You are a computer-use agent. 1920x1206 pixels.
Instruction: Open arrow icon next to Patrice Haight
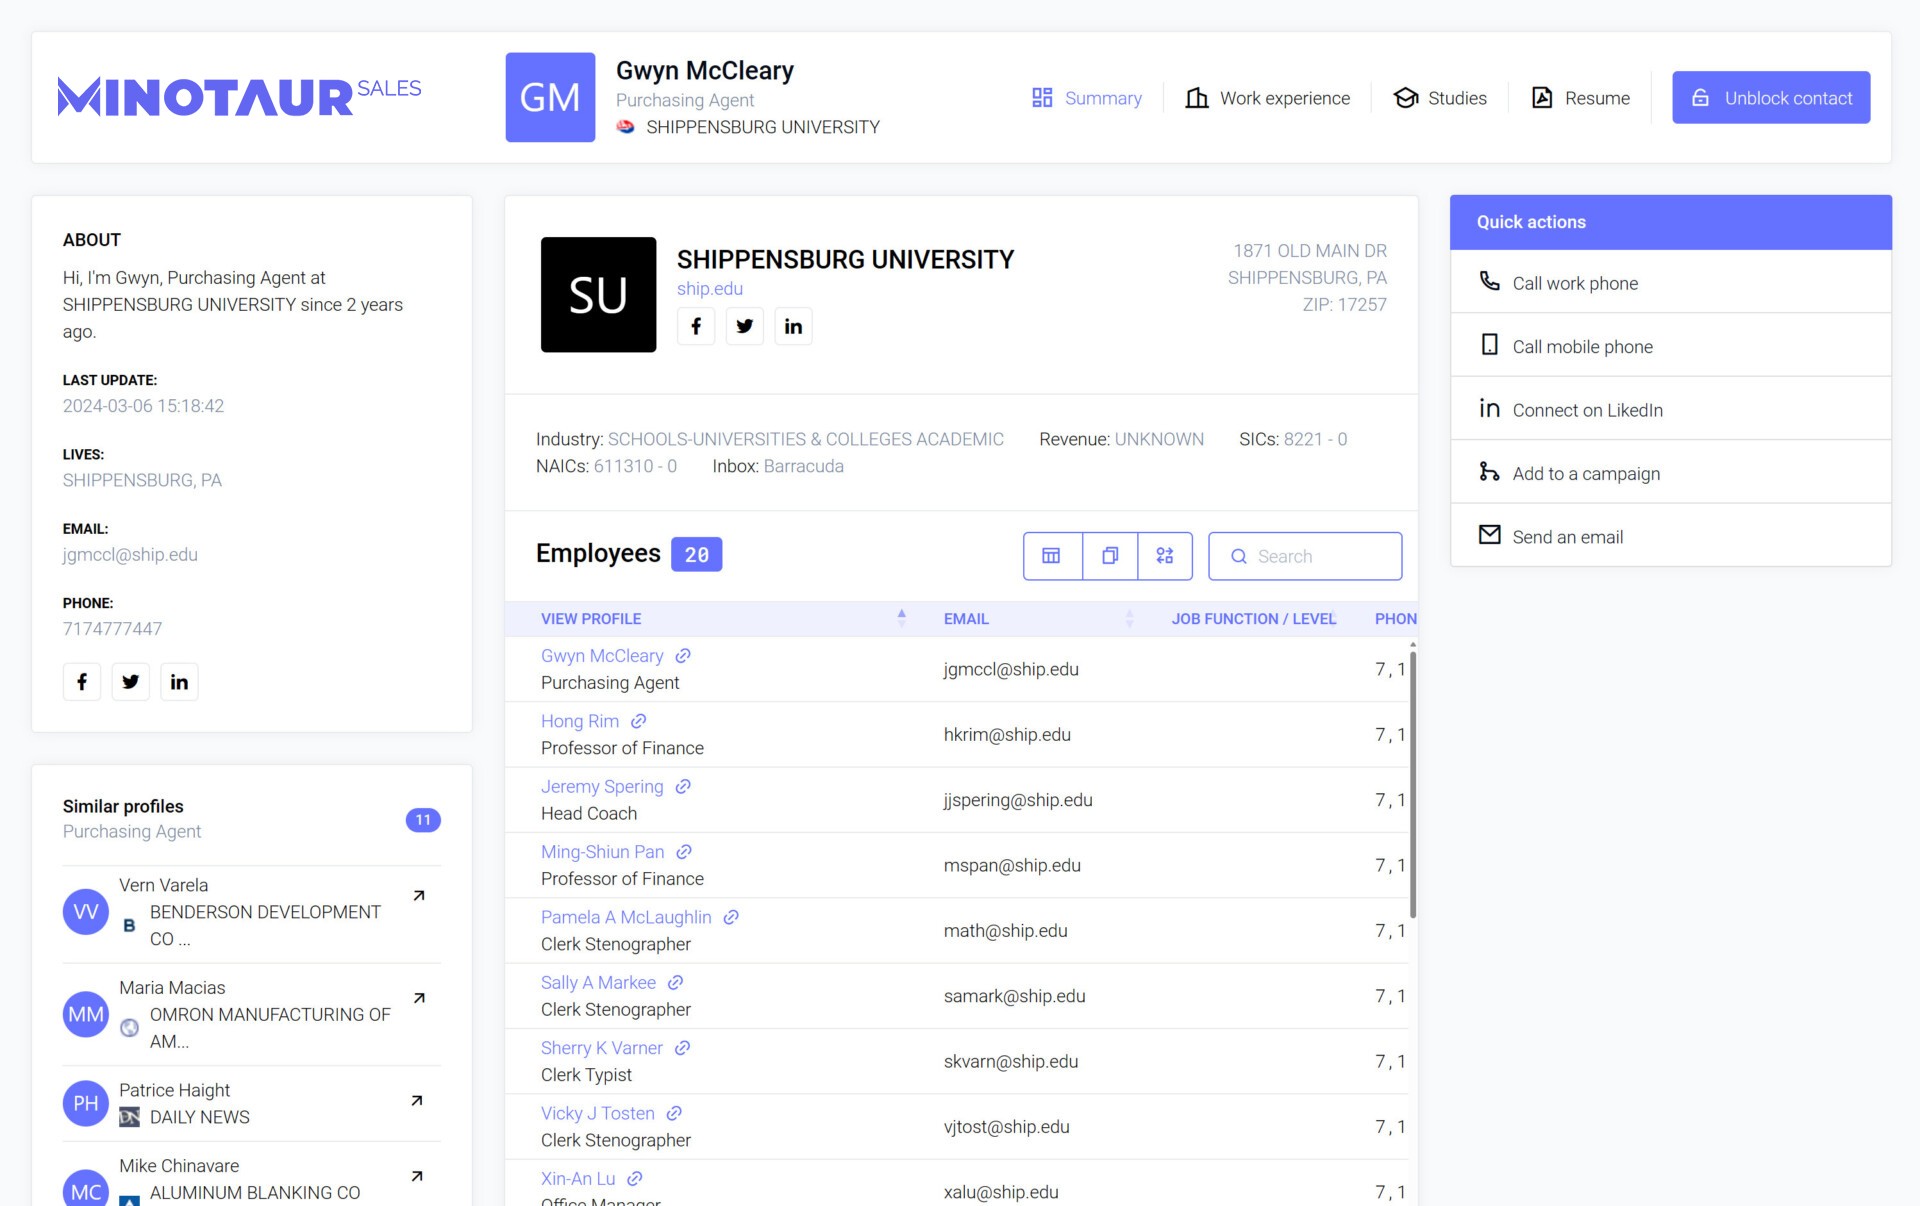417,1100
